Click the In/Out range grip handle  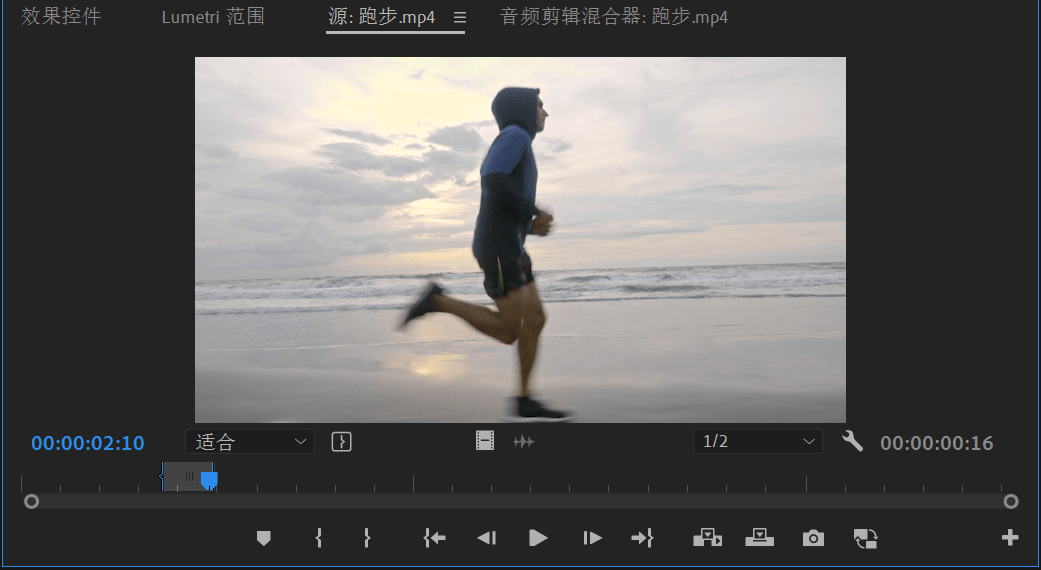pos(189,476)
